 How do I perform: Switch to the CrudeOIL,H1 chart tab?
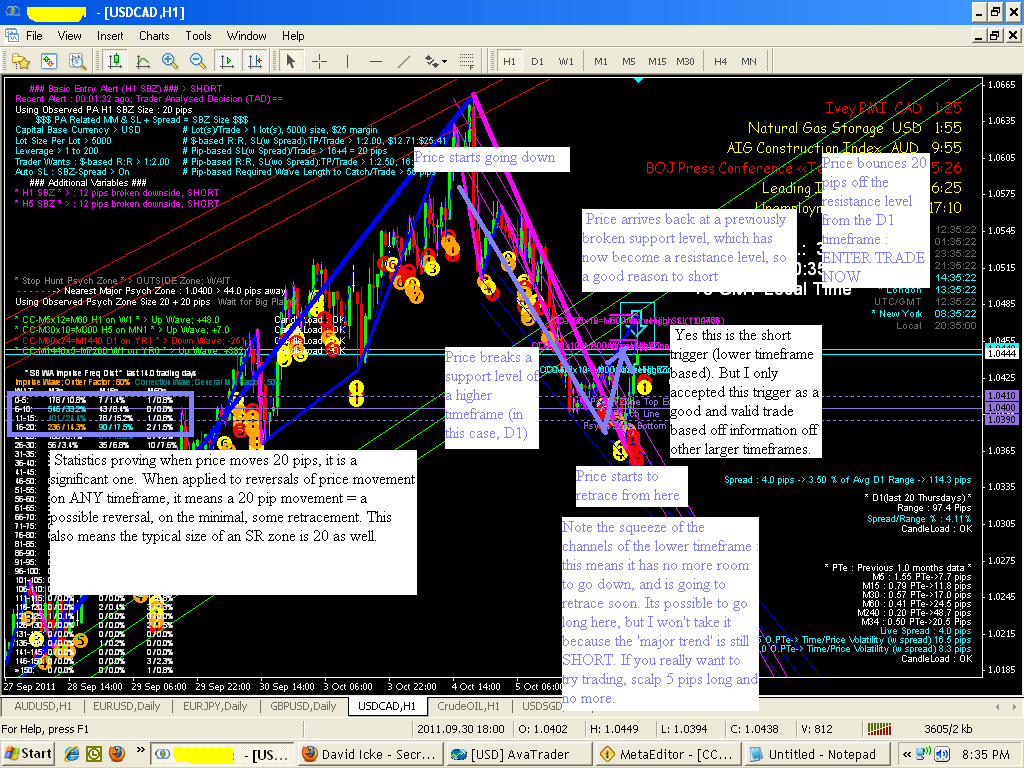pyautogui.click(x=466, y=705)
